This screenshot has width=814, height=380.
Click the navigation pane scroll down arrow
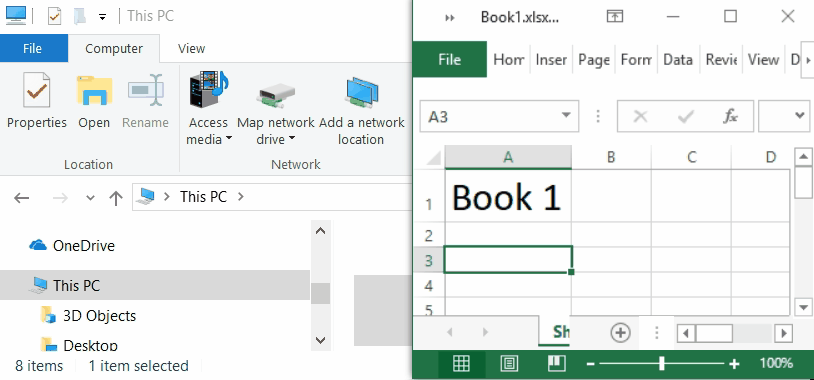click(320, 340)
